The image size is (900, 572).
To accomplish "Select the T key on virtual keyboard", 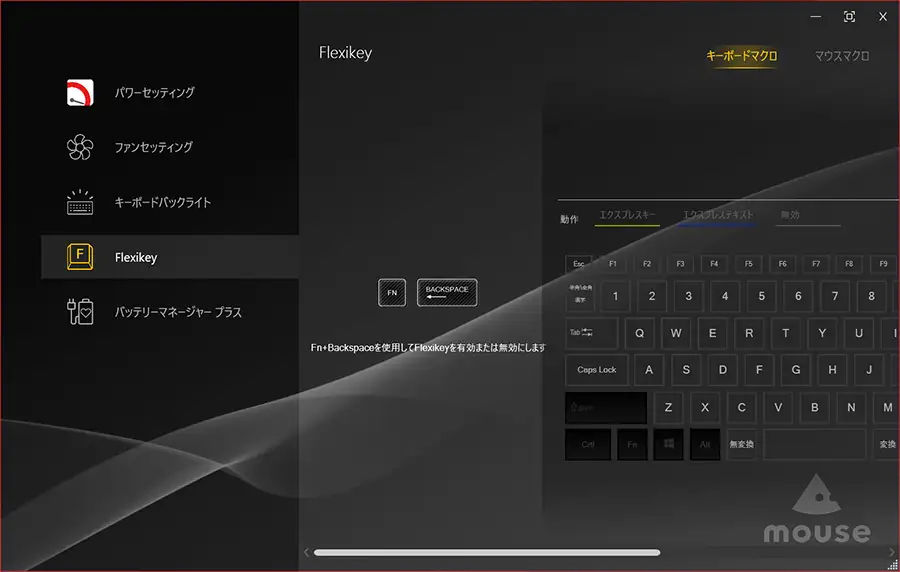I will click(786, 333).
